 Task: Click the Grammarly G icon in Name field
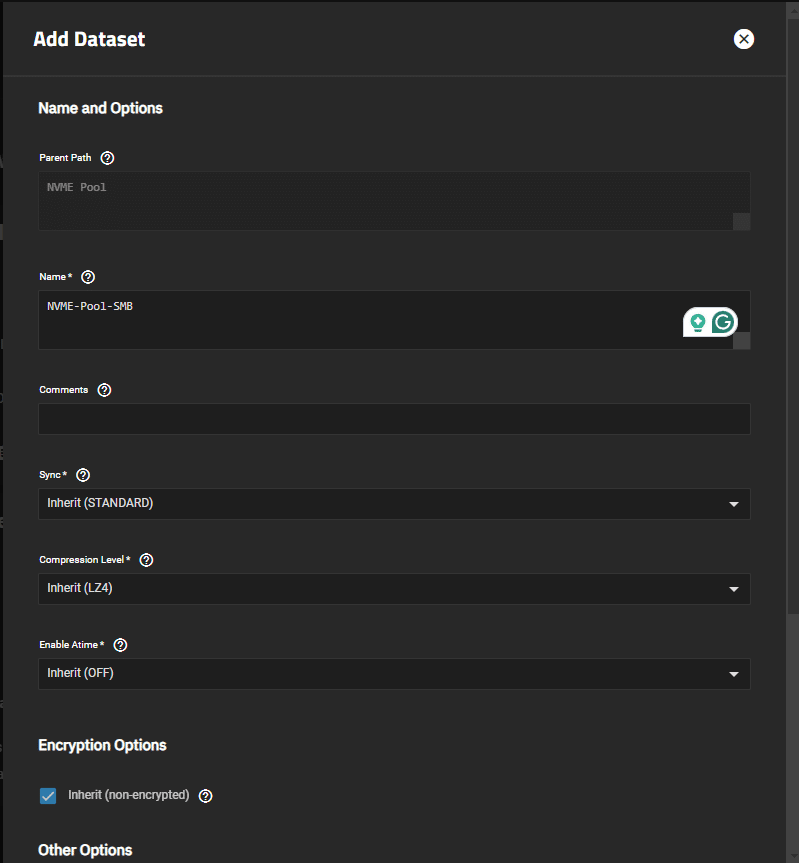click(x=723, y=322)
